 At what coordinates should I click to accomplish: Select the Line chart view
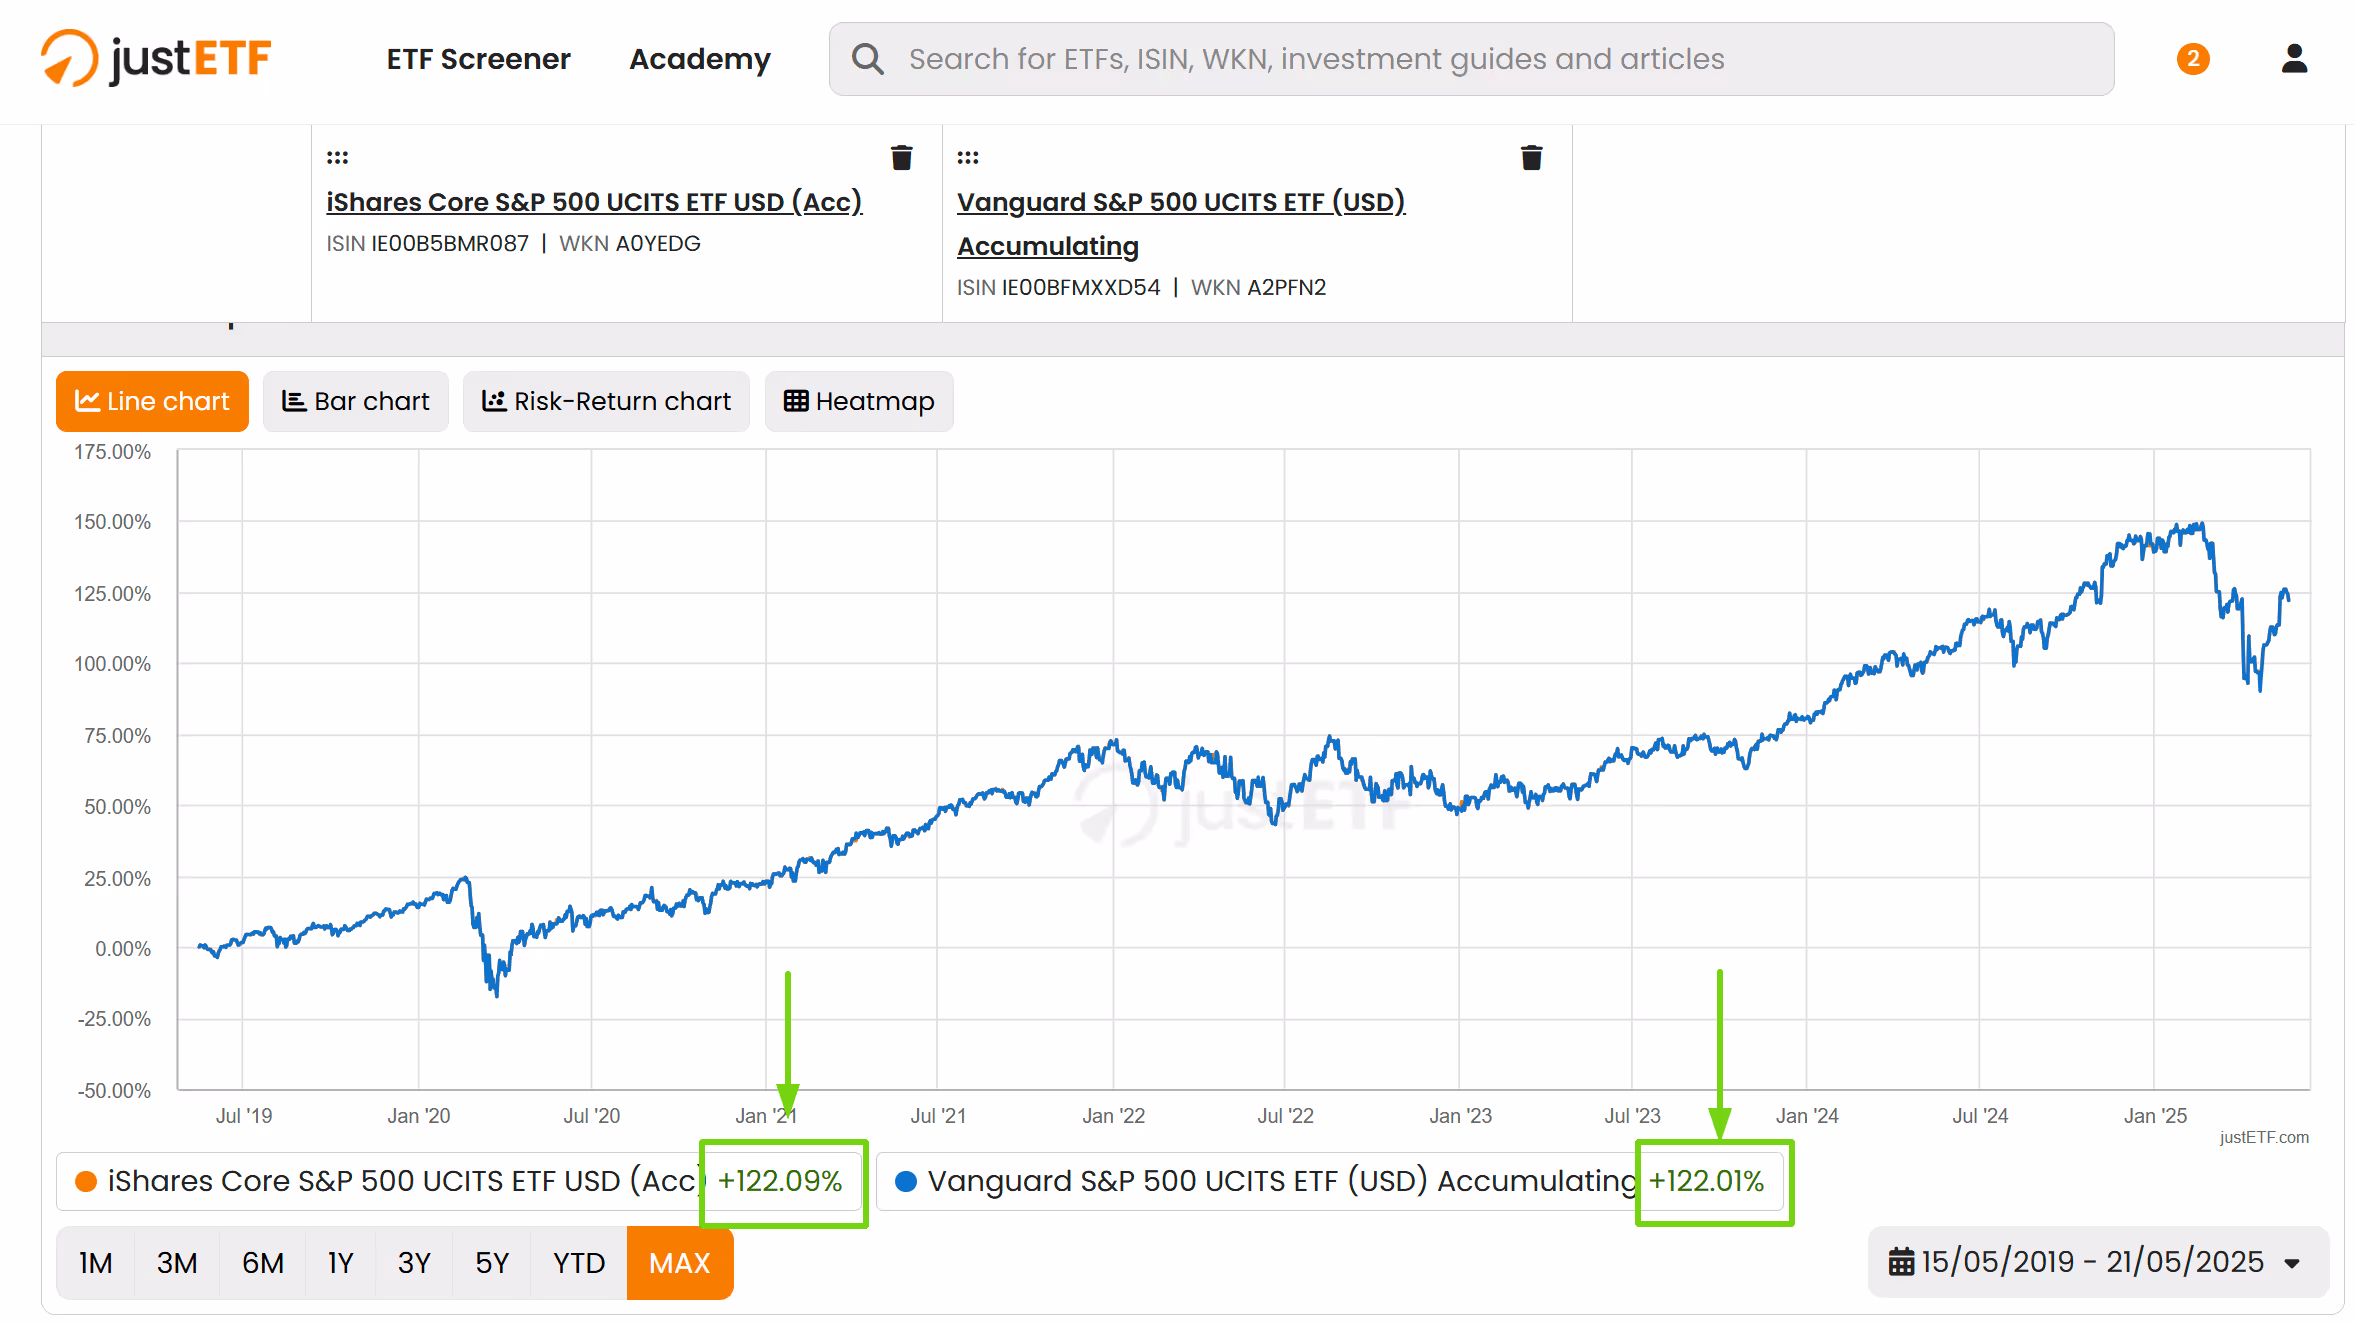coord(152,401)
